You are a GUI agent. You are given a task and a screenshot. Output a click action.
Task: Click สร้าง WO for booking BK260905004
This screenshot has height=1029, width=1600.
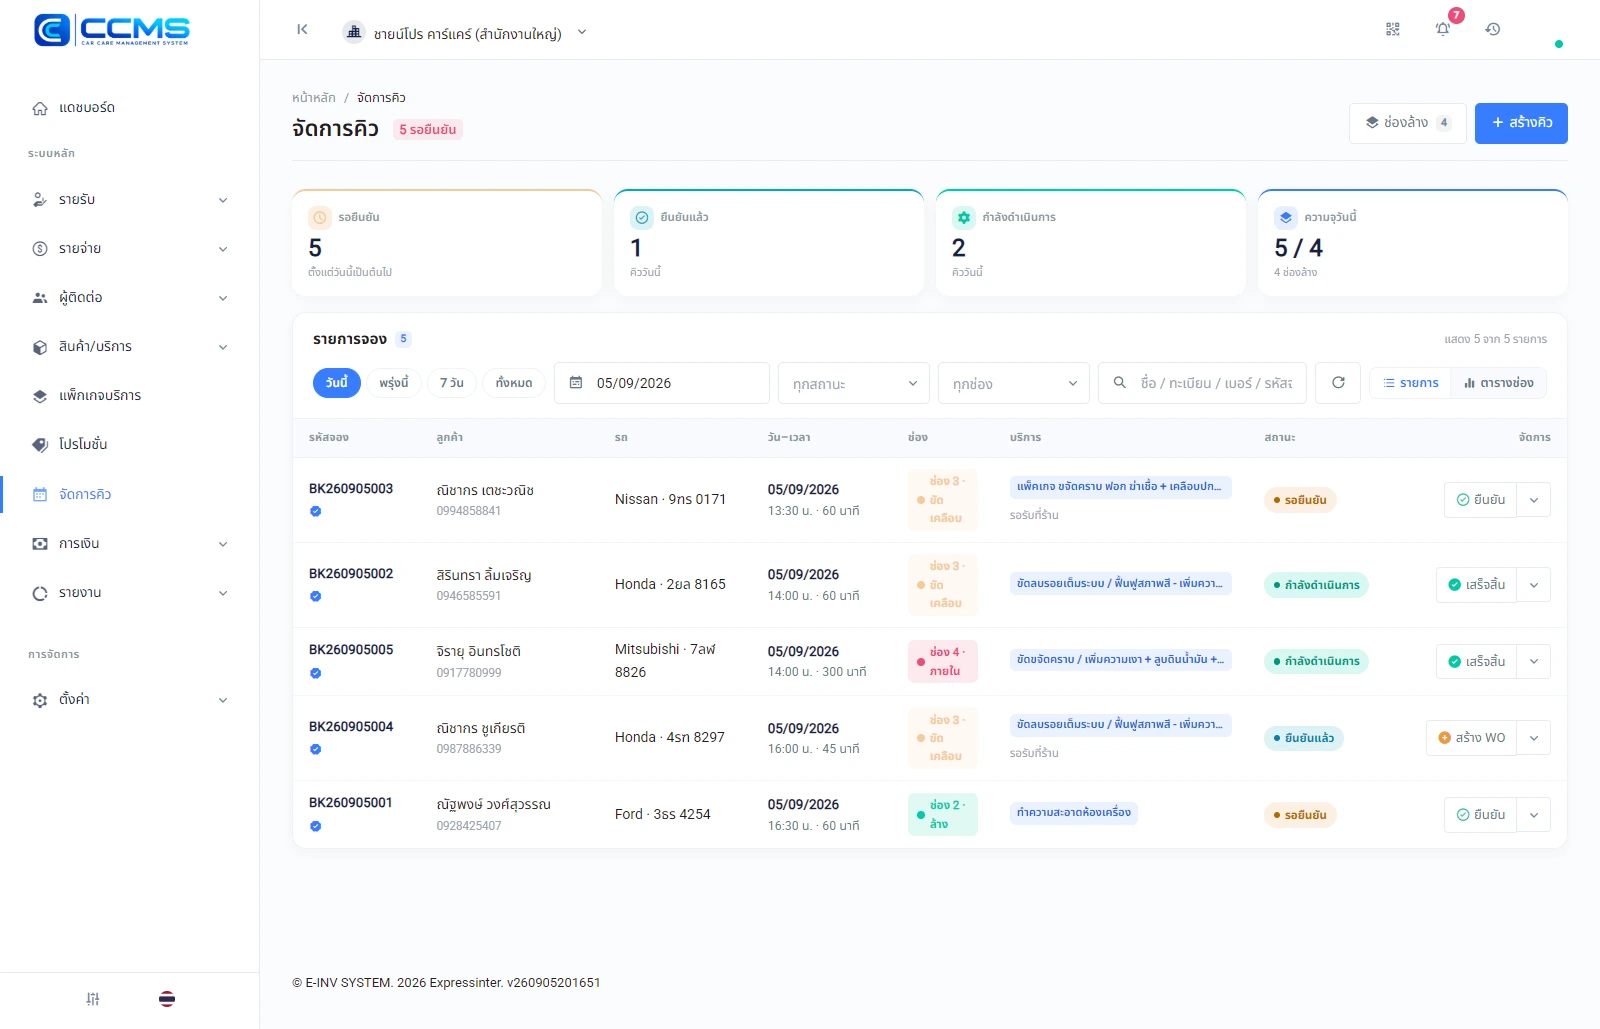1471,738
